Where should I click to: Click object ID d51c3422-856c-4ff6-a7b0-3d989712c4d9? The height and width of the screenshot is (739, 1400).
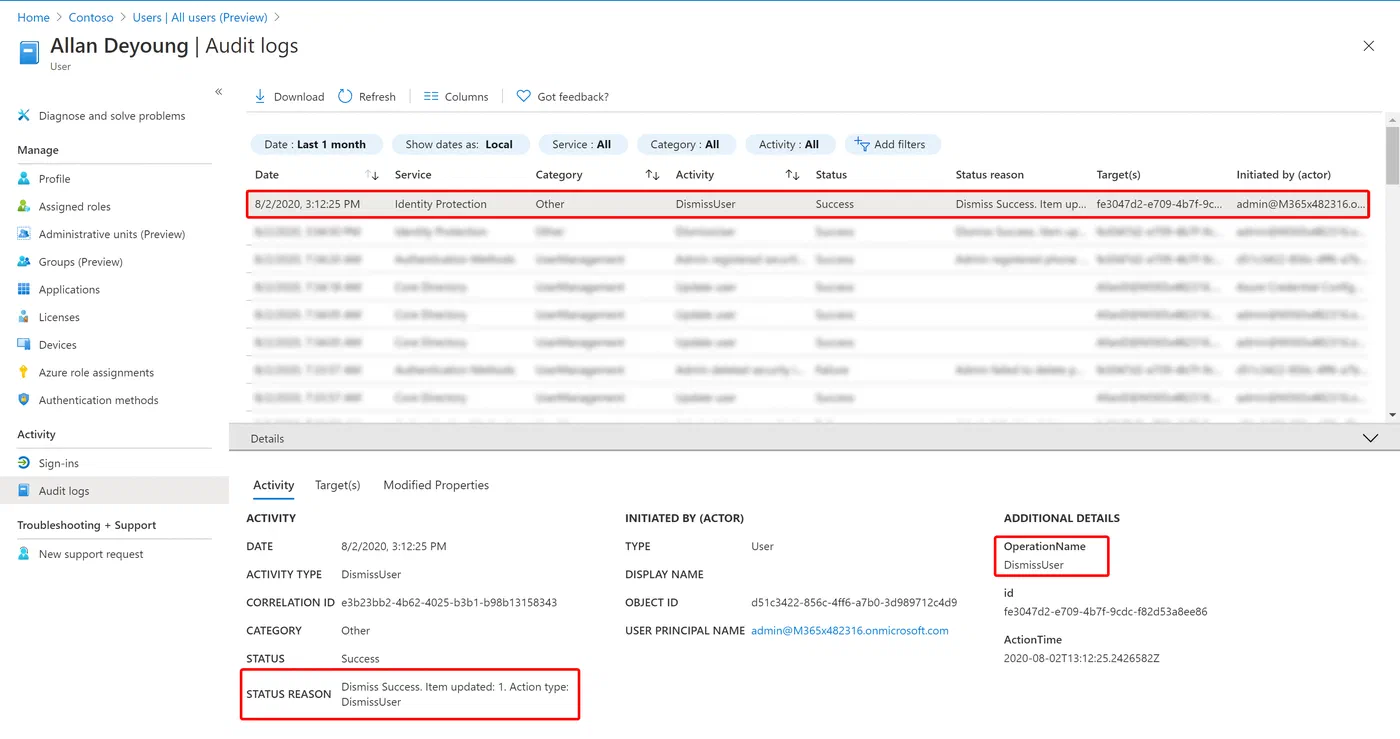click(x=854, y=603)
